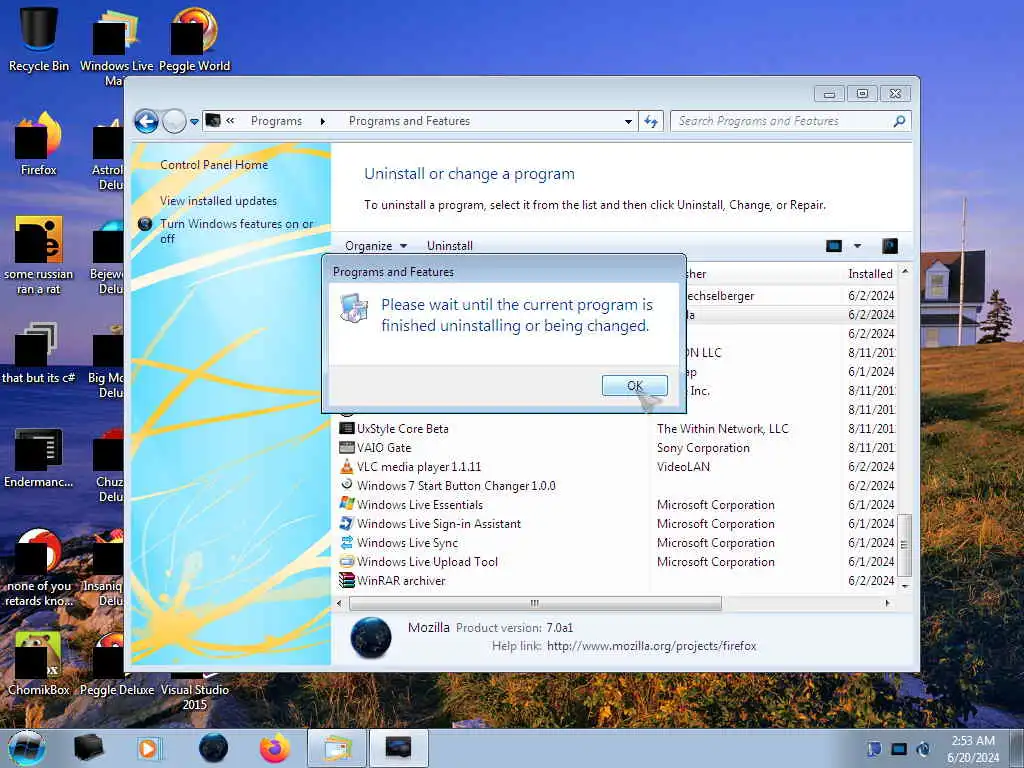
Task: Click the search magnifier icon
Action: (900, 121)
